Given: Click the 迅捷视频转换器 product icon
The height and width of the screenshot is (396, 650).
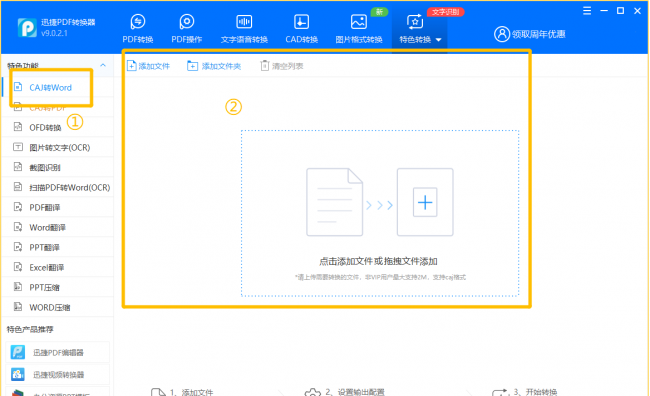Looking at the screenshot, I should [x=18, y=374].
